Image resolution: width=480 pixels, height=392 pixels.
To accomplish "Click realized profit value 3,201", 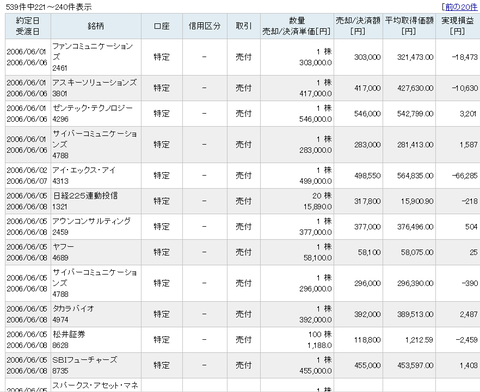I will click(x=468, y=114).
